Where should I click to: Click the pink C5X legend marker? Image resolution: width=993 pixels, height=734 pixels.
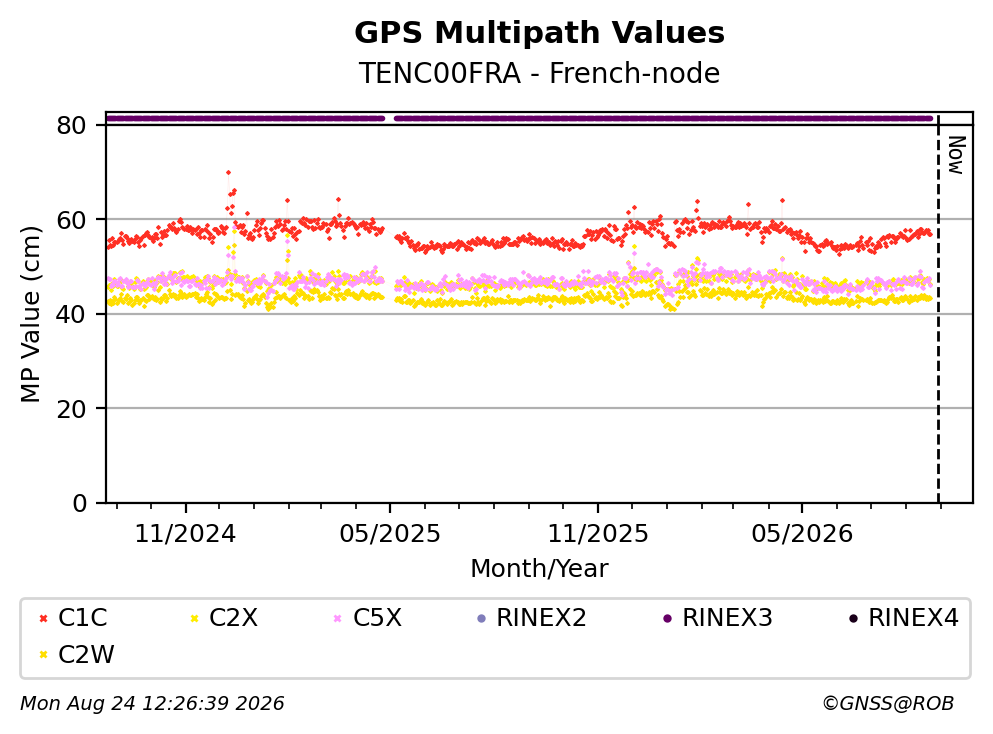(x=338, y=618)
